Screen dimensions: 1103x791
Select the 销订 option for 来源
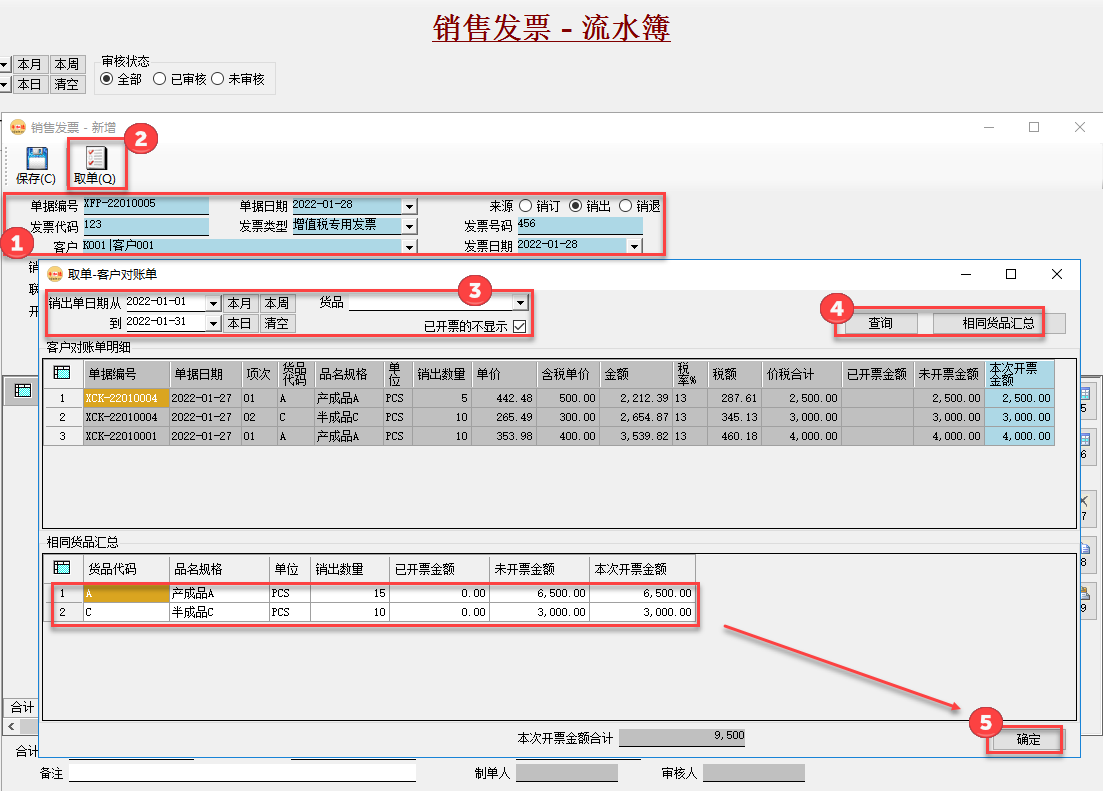(x=524, y=204)
